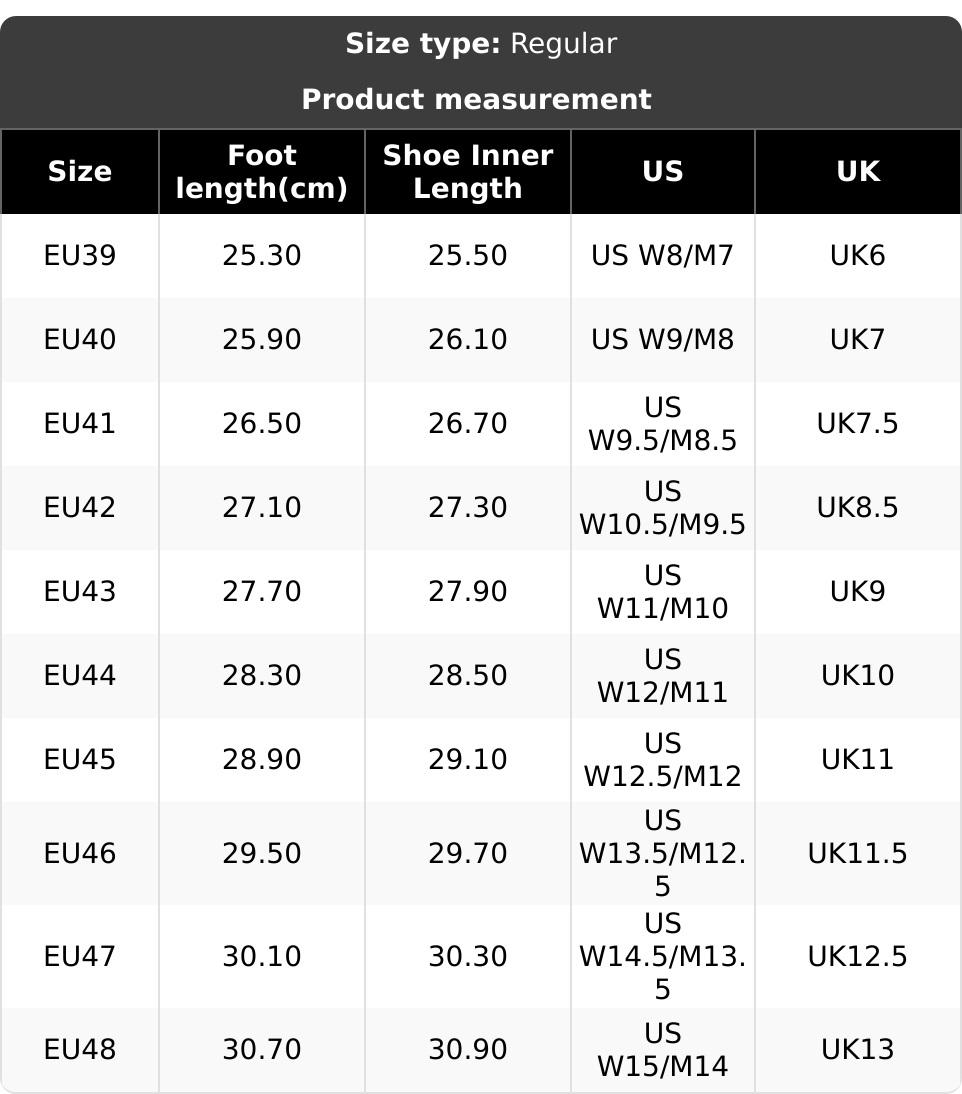Click the Shoe Inner Length header
962x1094 pixels.
pyautogui.click(x=468, y=172)
